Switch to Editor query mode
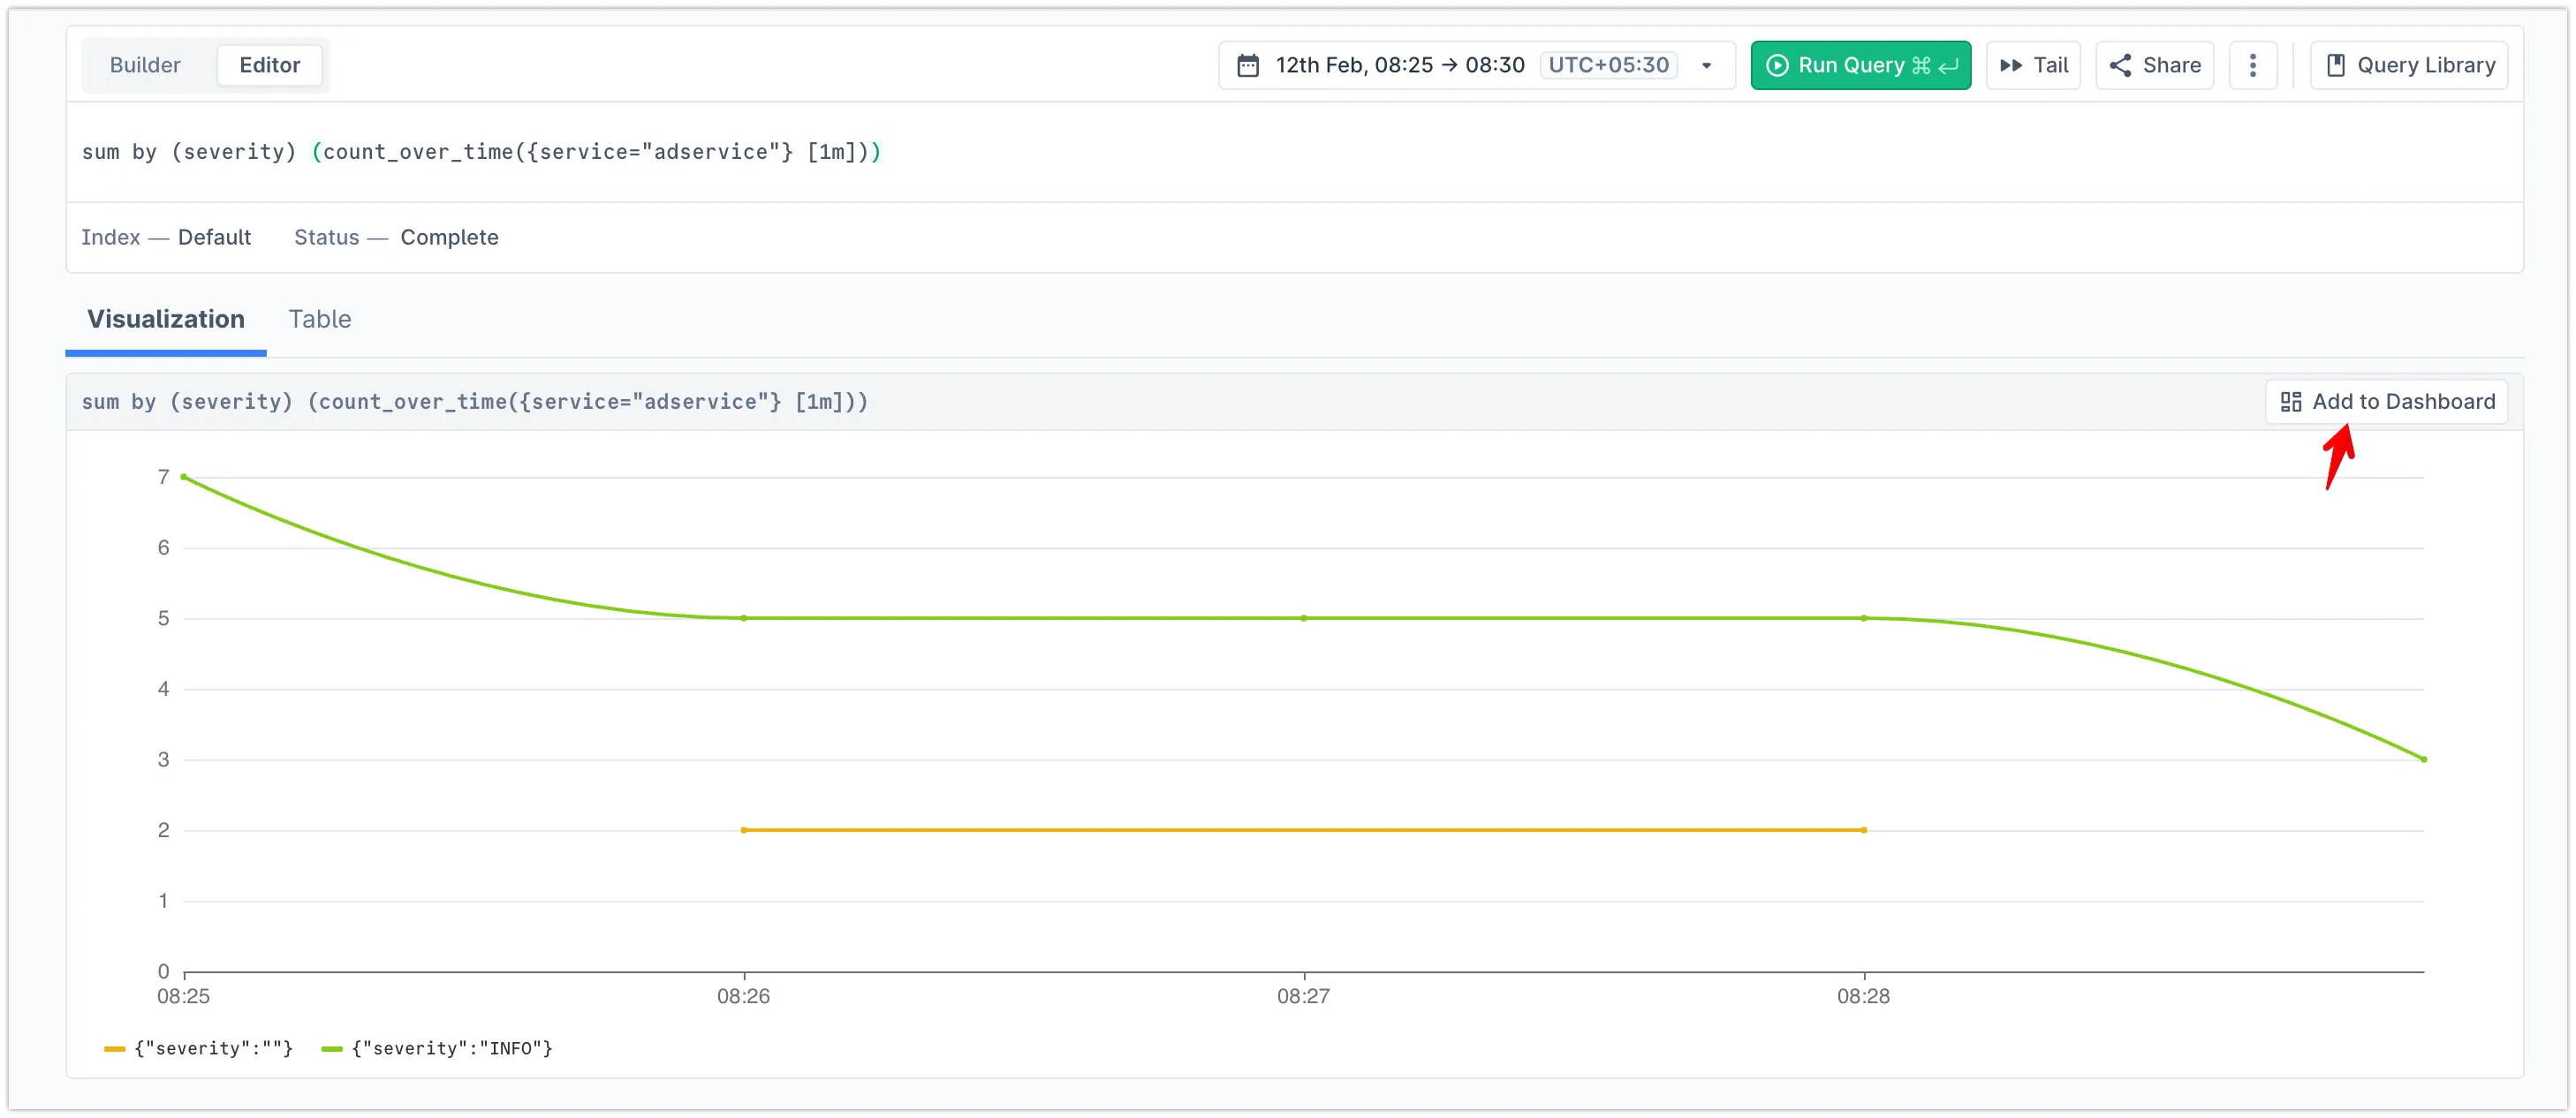Image resolution: width=2576 pixels, height=1118 pixels. click(x=269, y=66)
